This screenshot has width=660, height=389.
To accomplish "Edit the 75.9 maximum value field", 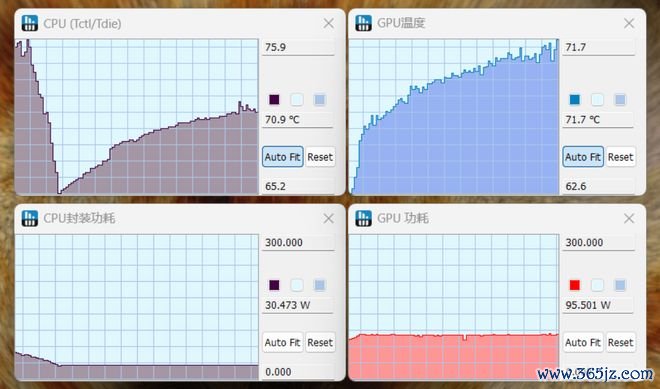I will click(x=298, y=47).
